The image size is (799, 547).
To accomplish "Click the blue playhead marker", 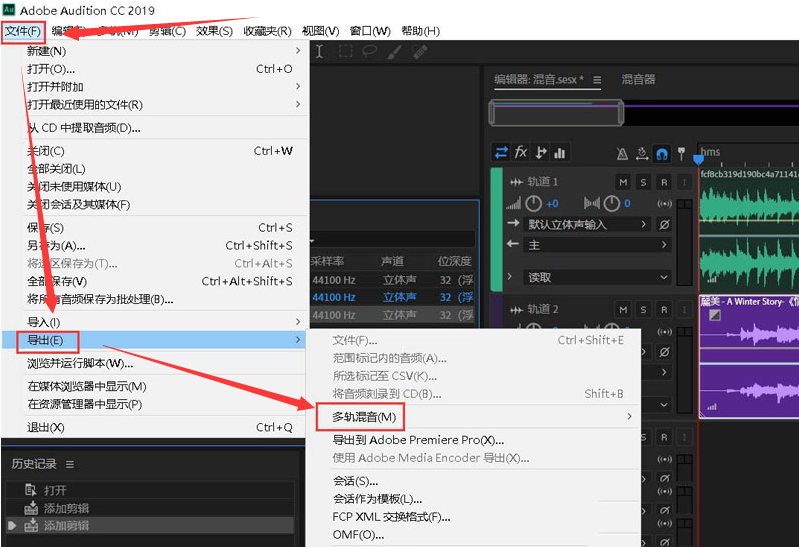I will (699, 160).
